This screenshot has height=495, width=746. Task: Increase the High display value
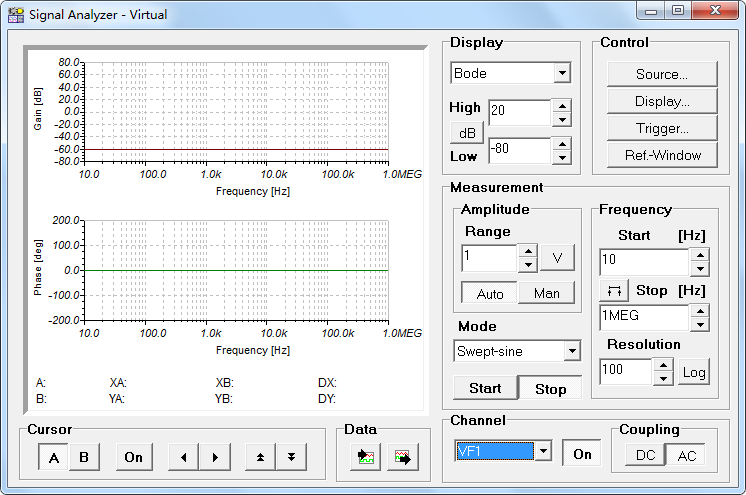[x=562, y=106]
